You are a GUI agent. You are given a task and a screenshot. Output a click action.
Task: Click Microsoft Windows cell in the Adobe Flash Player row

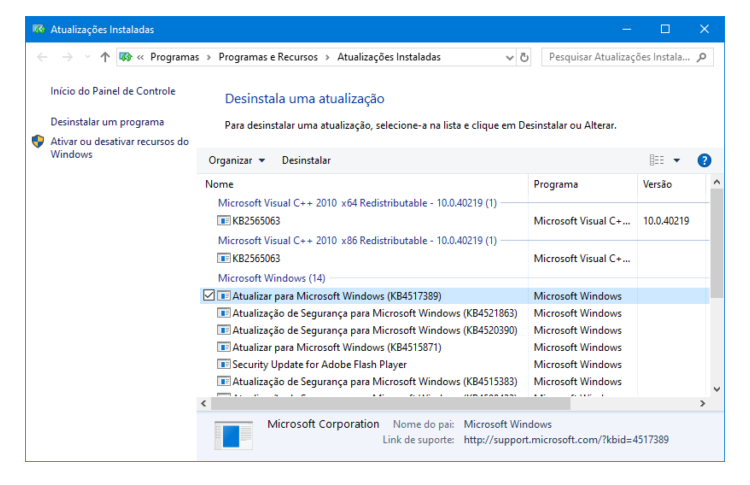(x=578, y=365)
